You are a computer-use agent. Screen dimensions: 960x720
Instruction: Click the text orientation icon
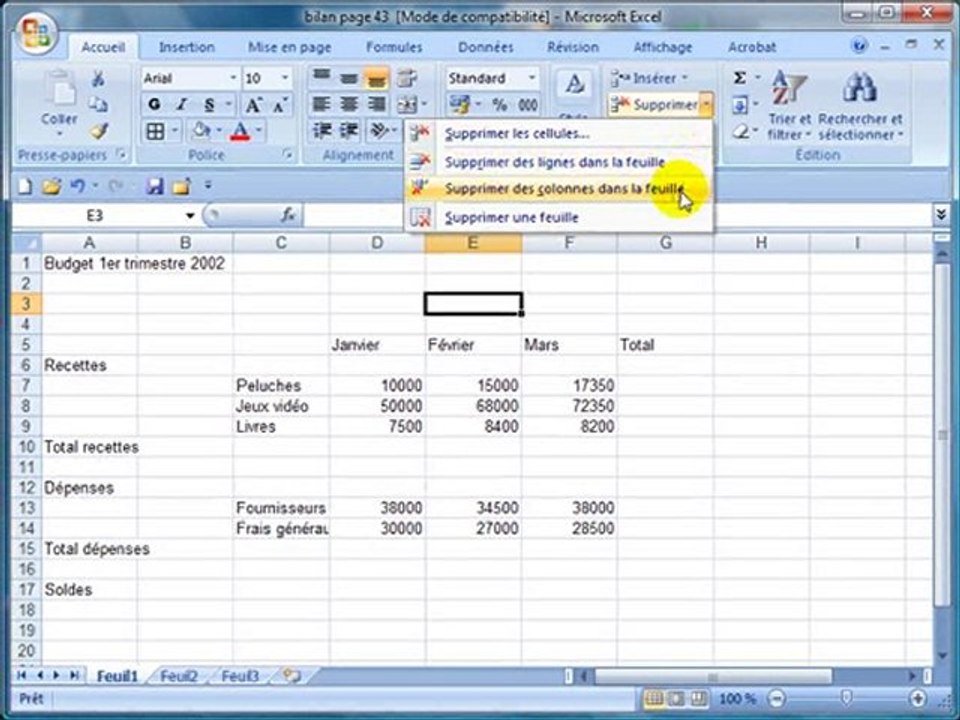pos(380,130)
